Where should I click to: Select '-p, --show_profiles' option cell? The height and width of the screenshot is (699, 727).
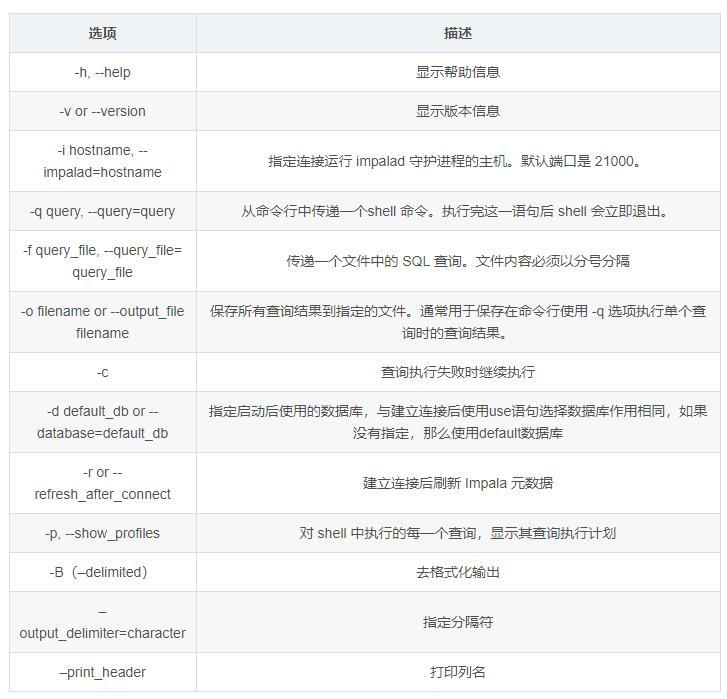point(102,533)
